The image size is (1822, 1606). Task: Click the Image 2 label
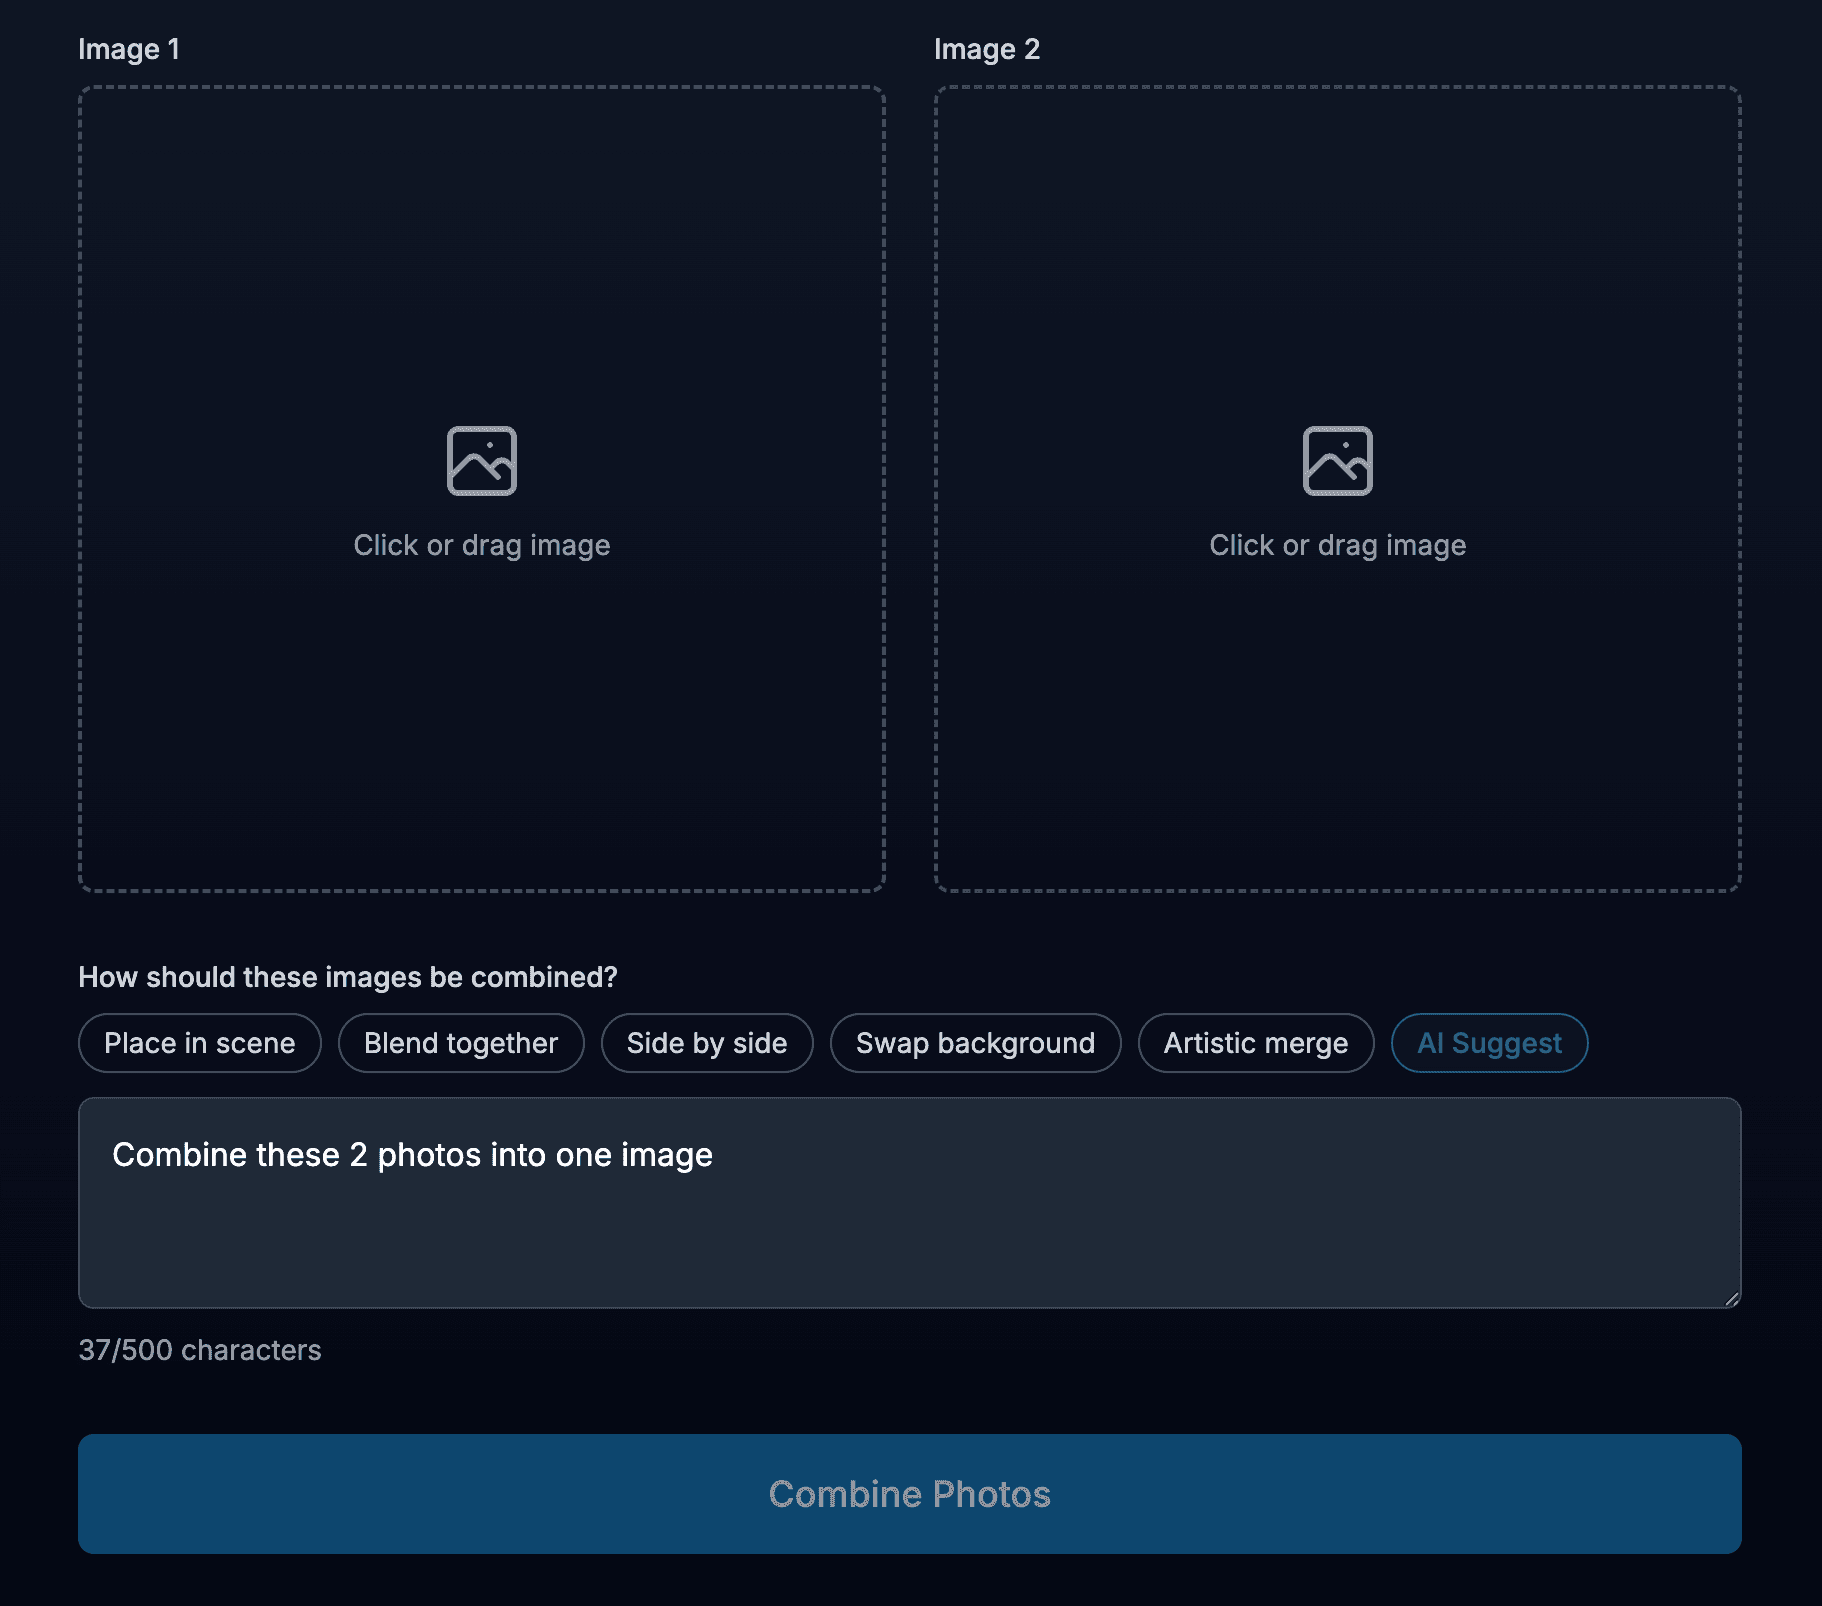pyautogui.click(x=986, y=49)
